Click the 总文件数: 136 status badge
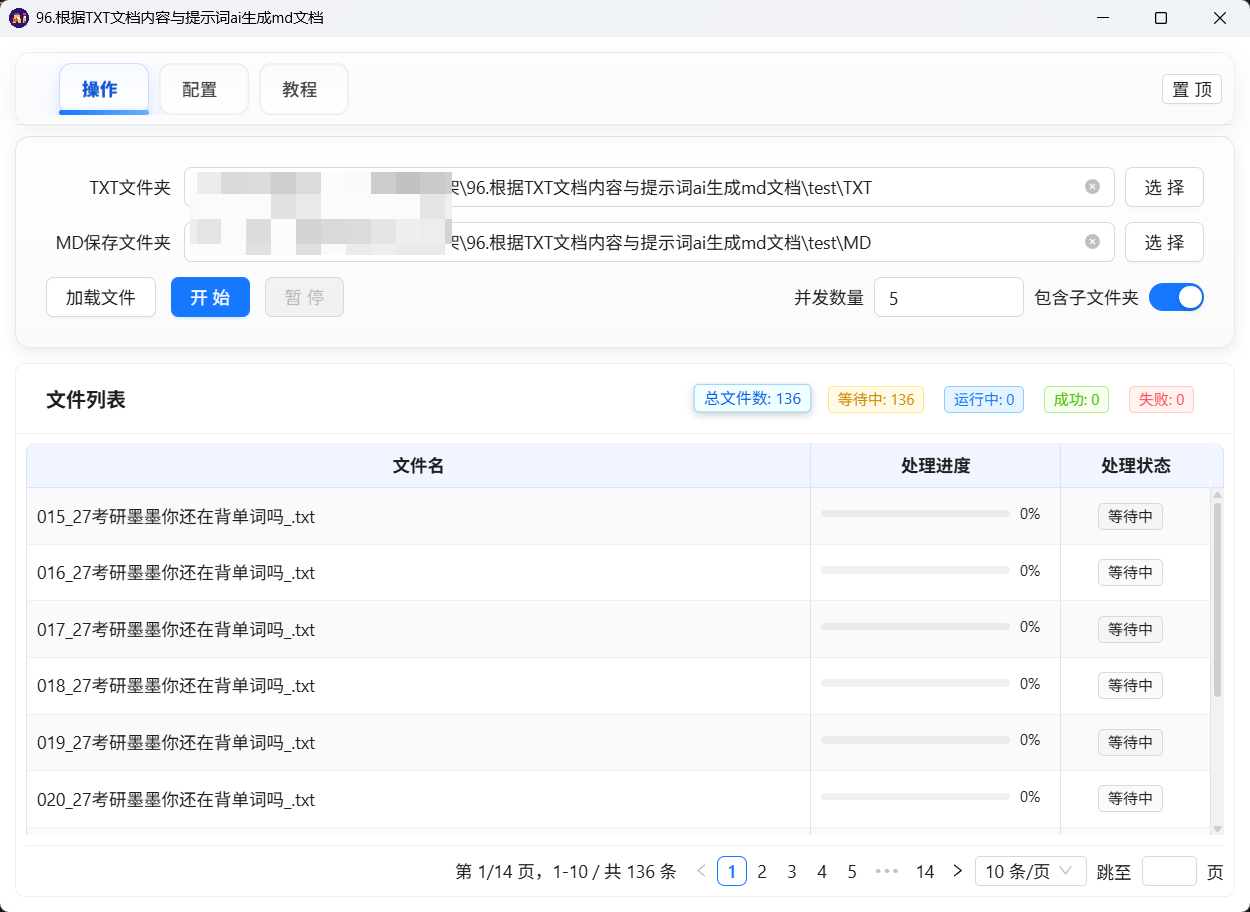1250x912 pixels. coord(752,398)
